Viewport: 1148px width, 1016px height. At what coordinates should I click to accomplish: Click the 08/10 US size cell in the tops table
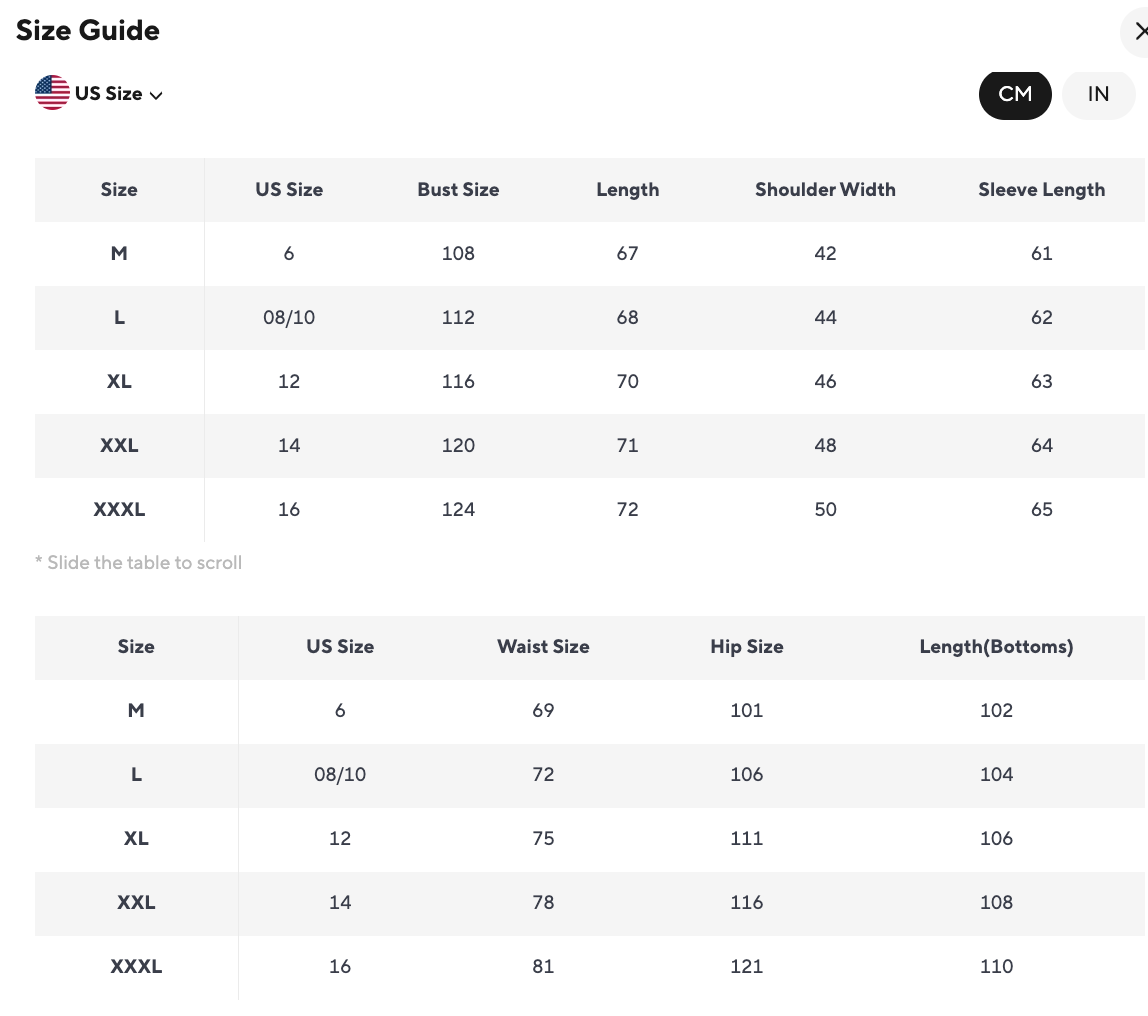click(x=289, y=318)
